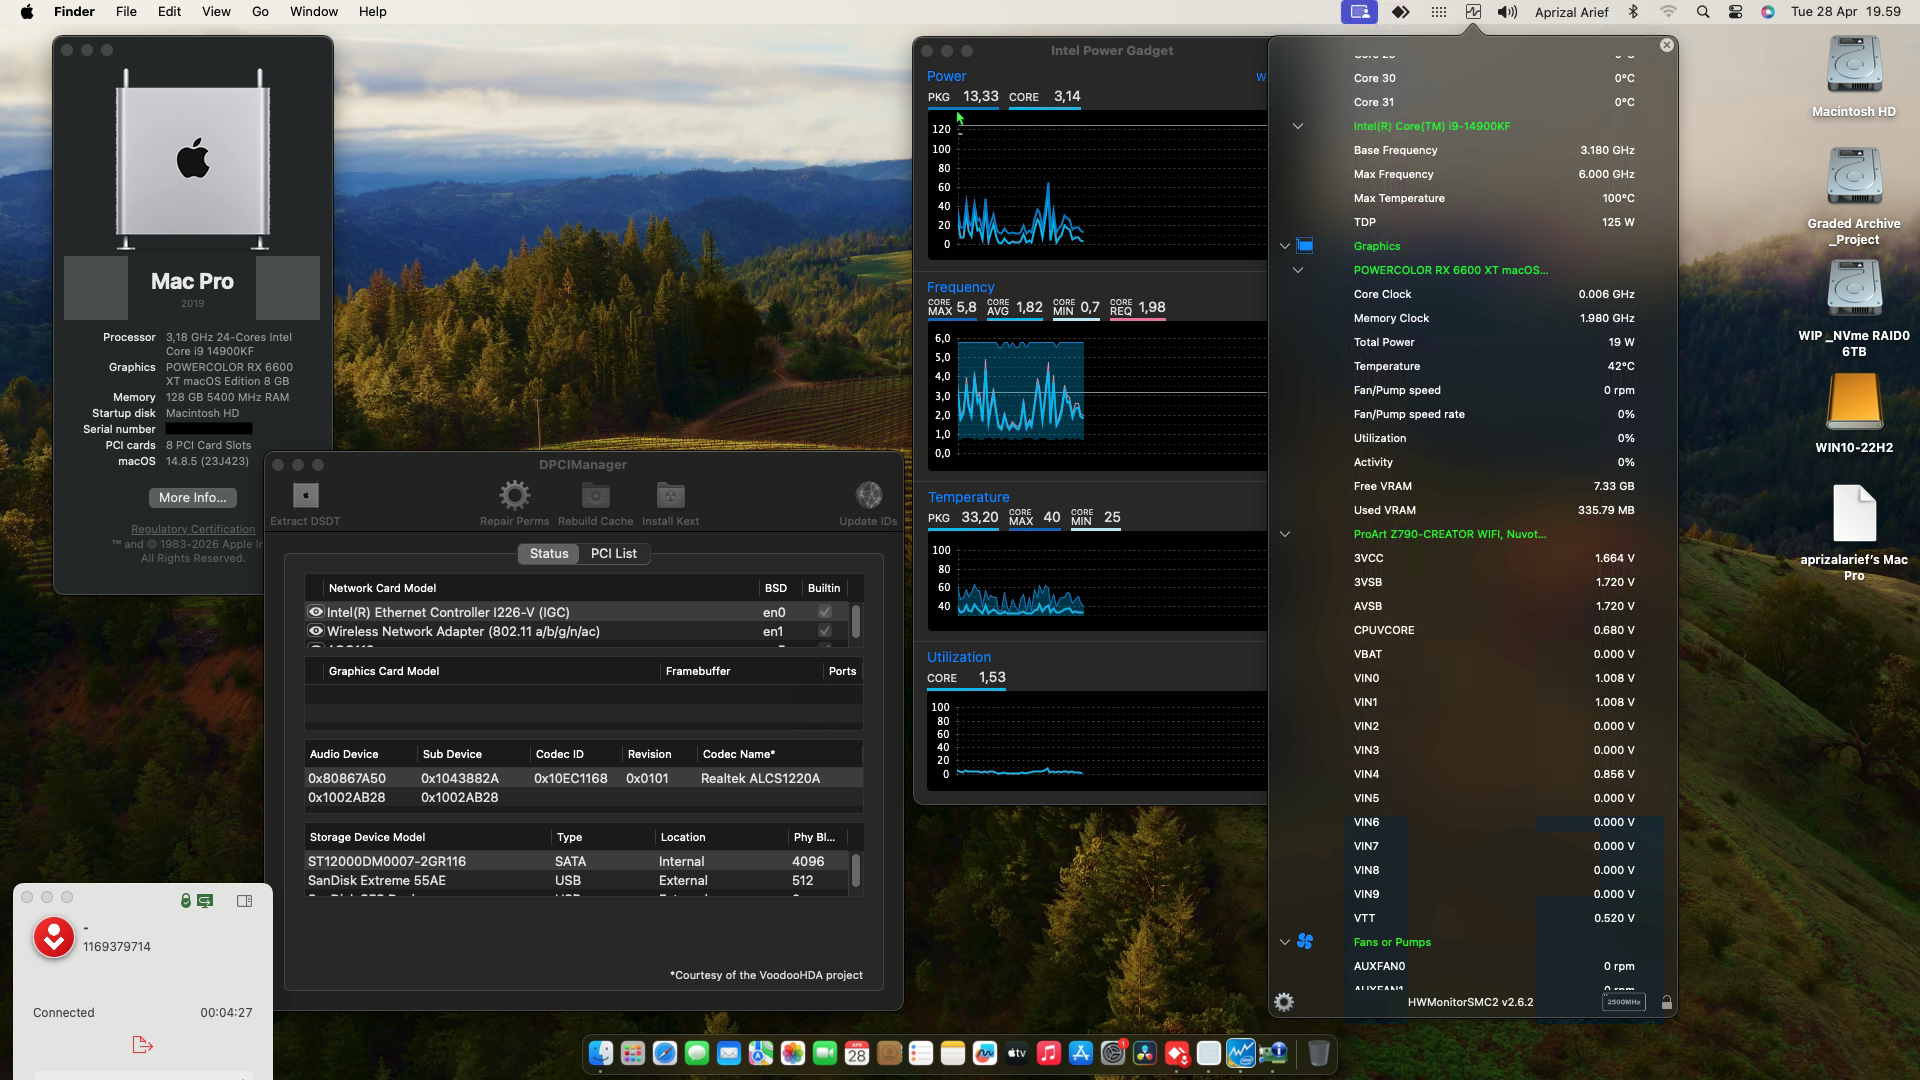
Task: Open the HWMonitor menu bar icon
Action: pos(1473,12)
